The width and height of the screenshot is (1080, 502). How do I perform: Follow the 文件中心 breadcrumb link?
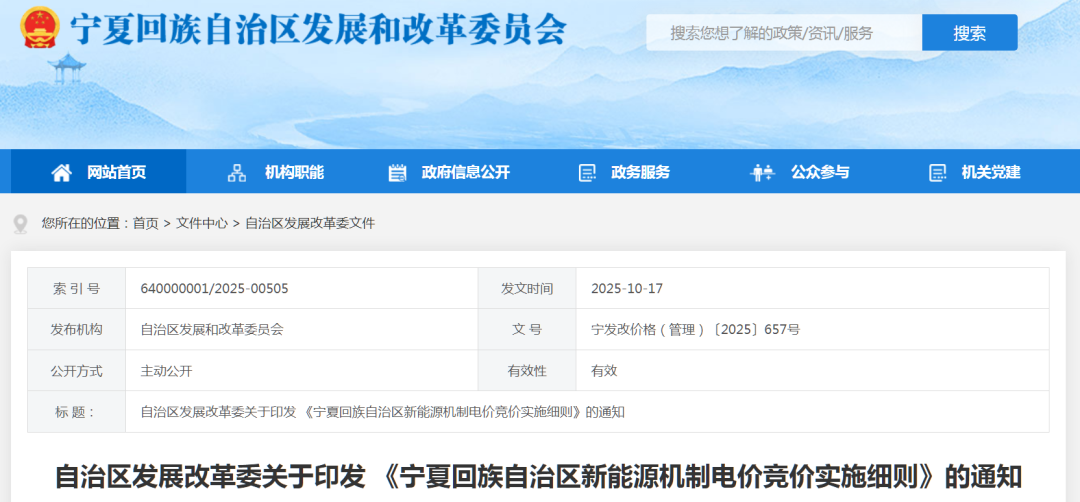pos(201,224)
